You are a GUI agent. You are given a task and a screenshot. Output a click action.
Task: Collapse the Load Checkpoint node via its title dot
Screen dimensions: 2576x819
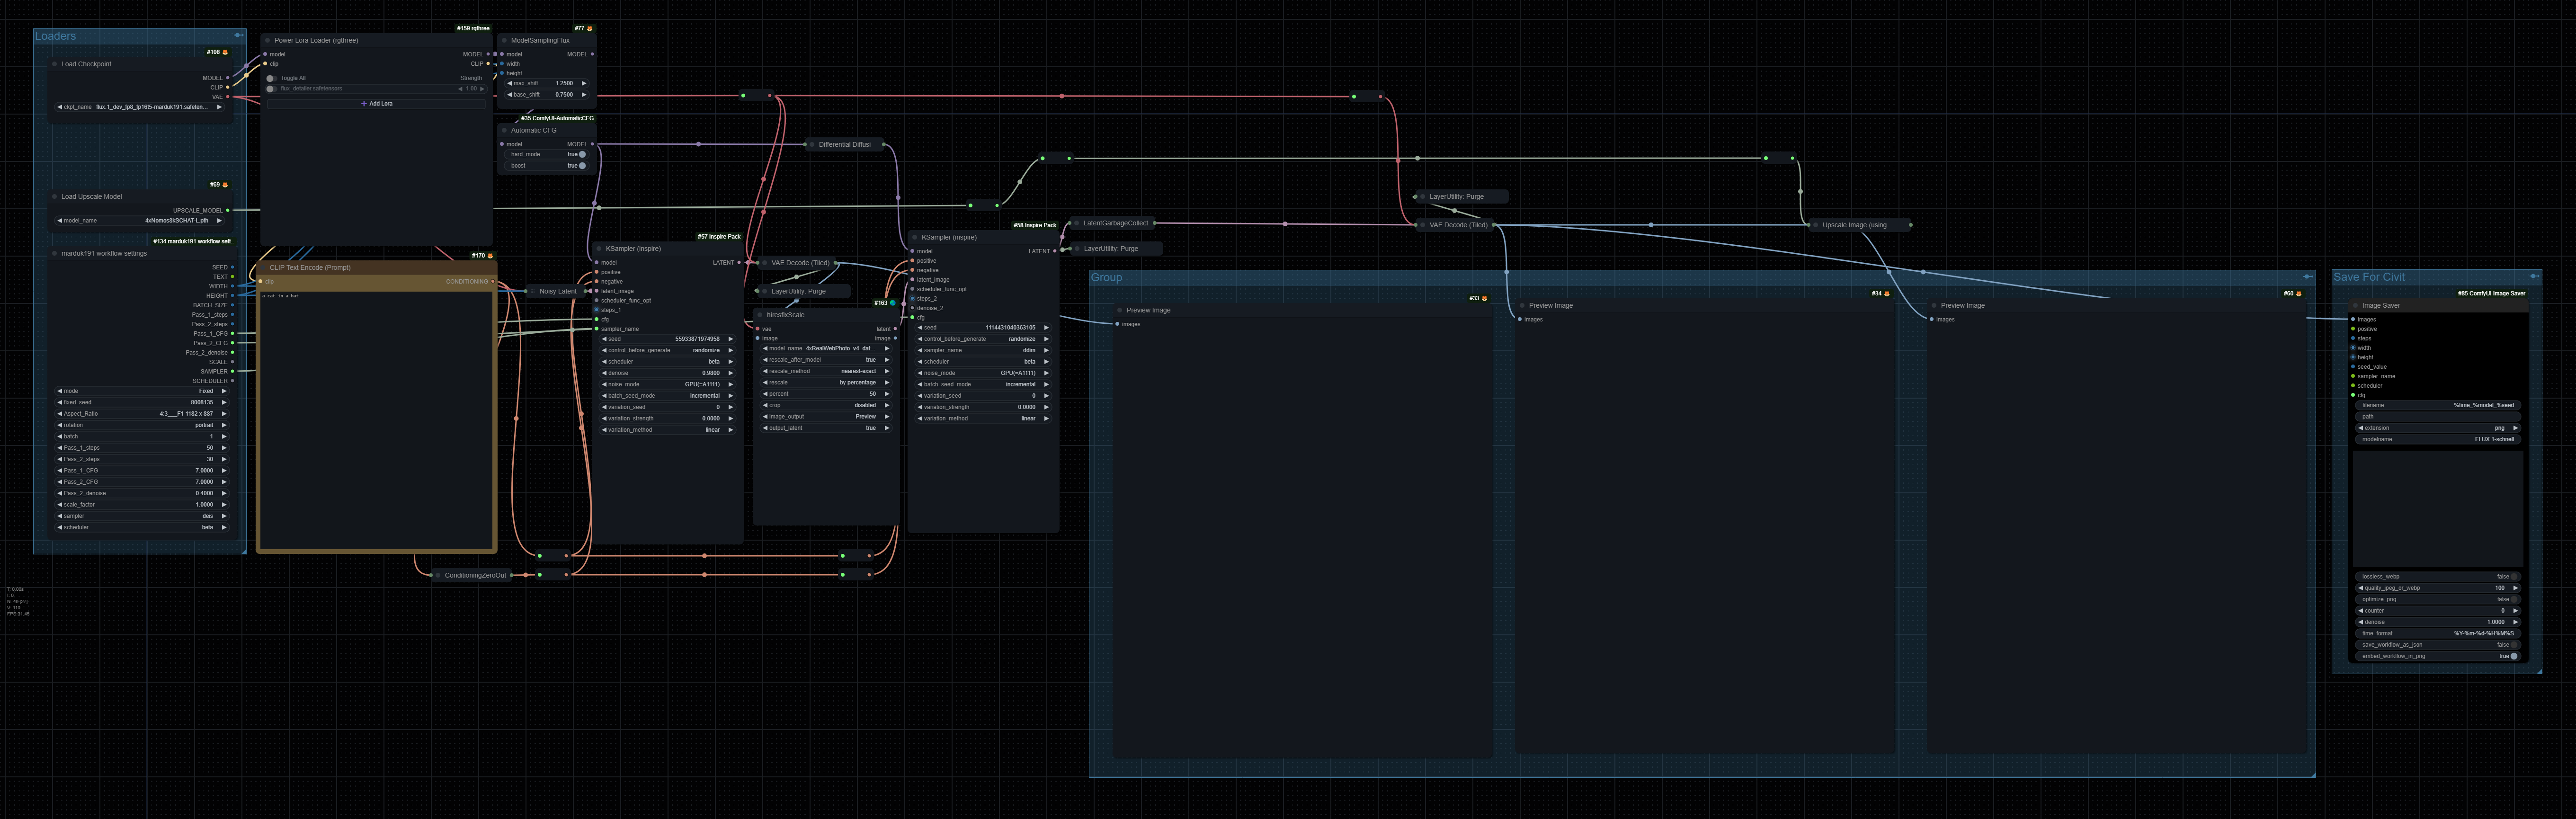[55, 64]
